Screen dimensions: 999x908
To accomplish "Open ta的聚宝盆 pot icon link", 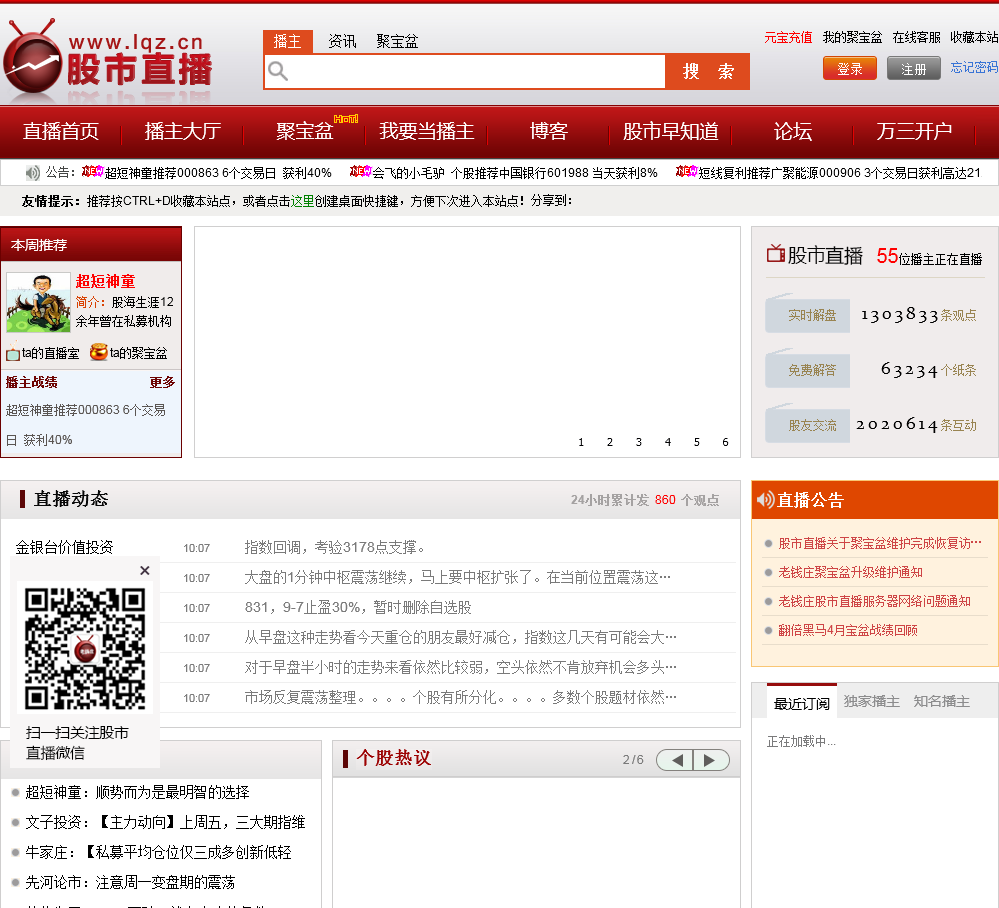I will coord(98,352).
